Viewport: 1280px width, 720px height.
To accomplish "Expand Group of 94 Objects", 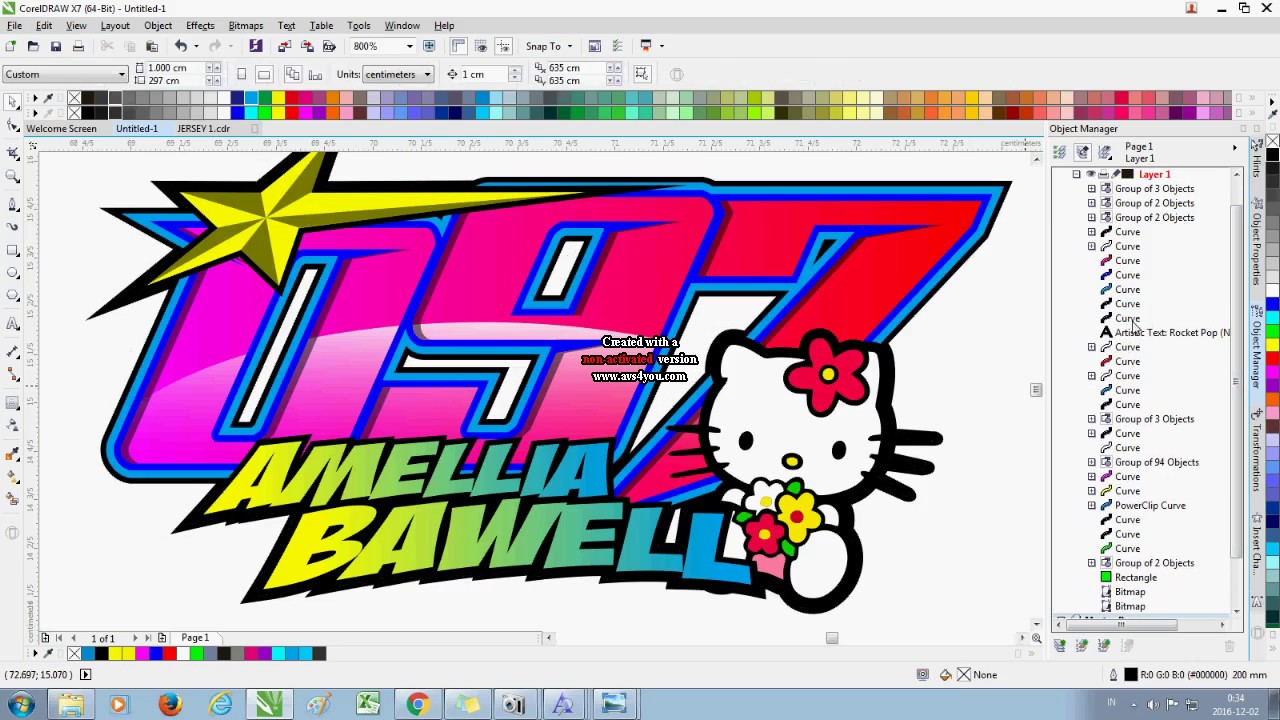I will tap(1092, 462).
